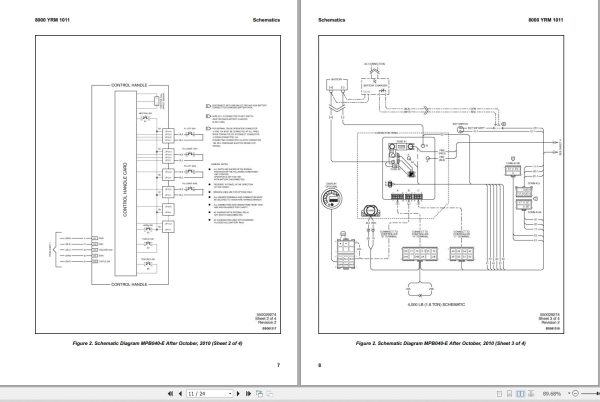600x402 pixels.
Task: Jump to the last page
Action: click(x=248, y=393)
